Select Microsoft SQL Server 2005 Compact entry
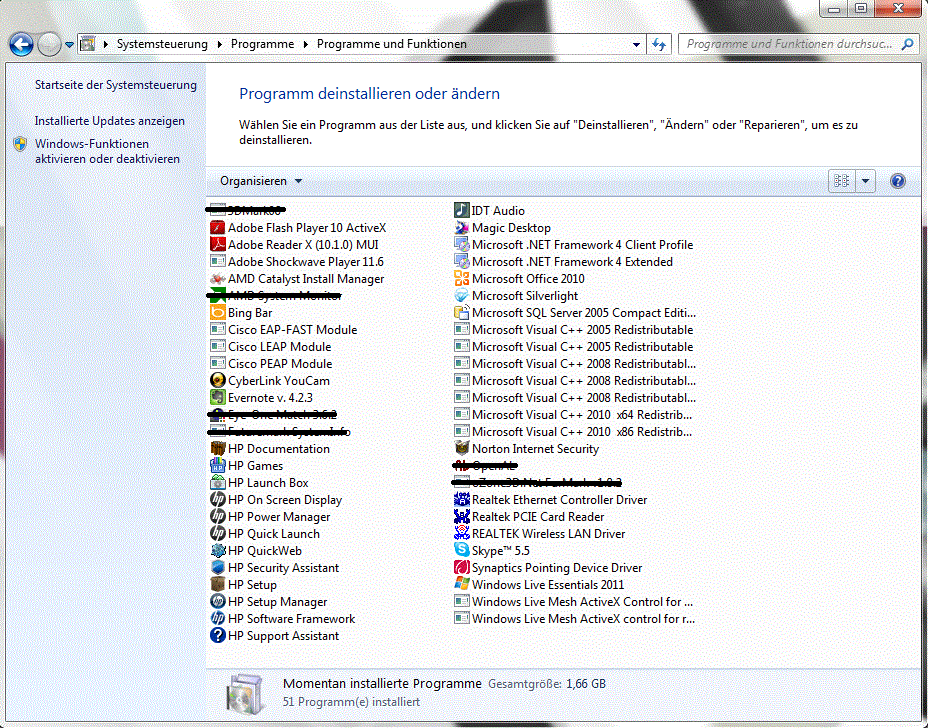Viewport: 928px width, 728px height. [x=575, y=313]
